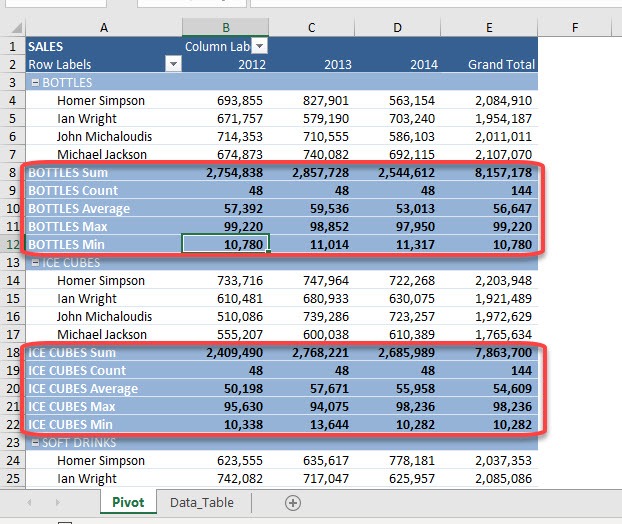Viewport: 622px width, 524px height.
Task: Click cell with value 2,107,070
Action: pos(489,154)
